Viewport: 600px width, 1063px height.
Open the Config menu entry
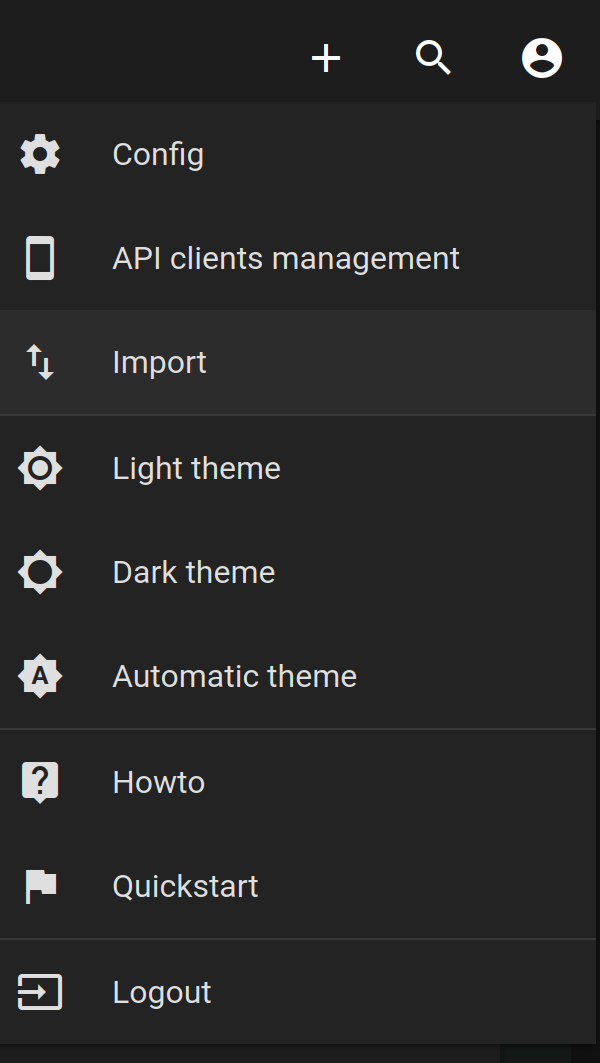click(298, 154)
